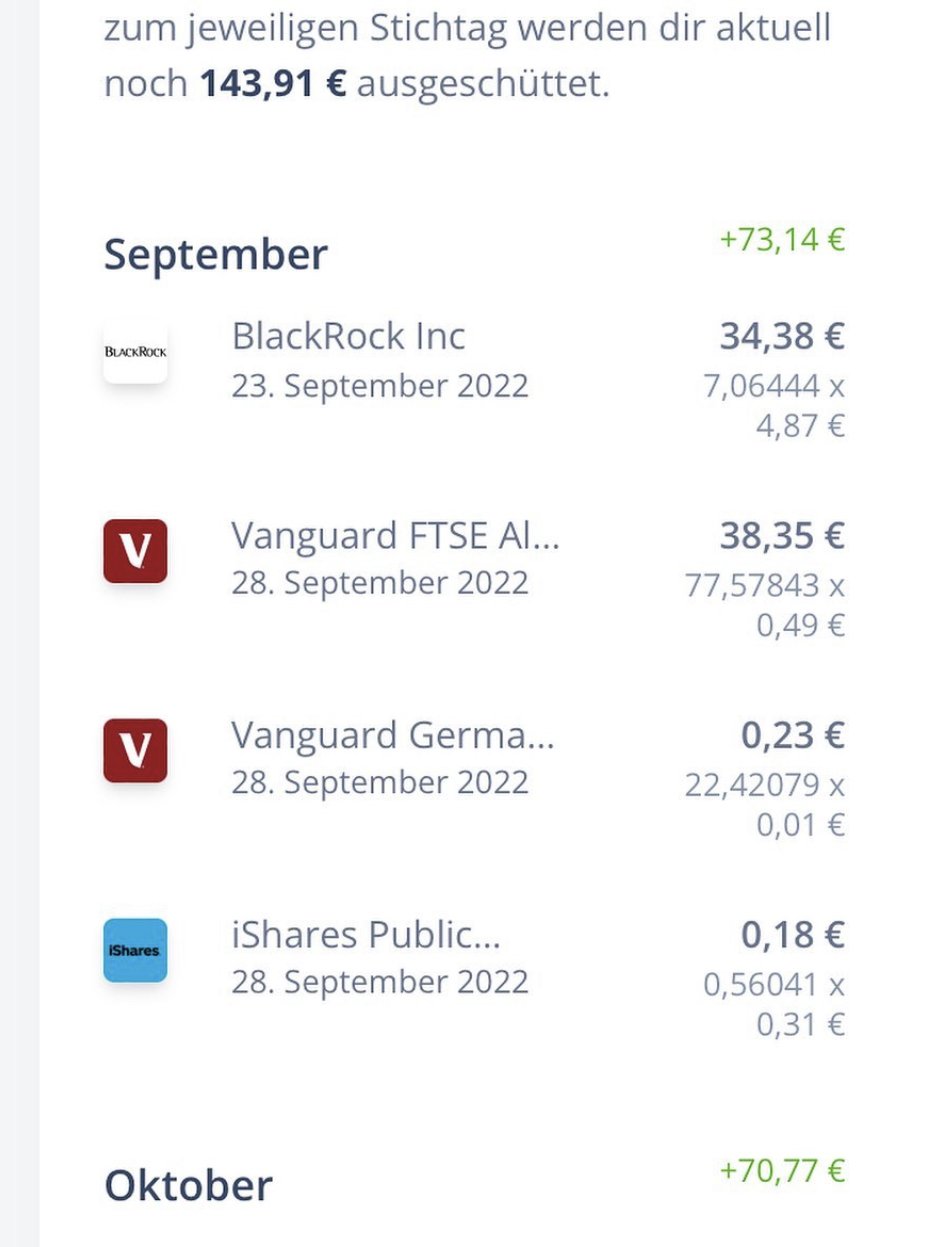Click the 77,57843 x share quantity
The width and height of the screenshot is (951, 1247).
[765, 585]
